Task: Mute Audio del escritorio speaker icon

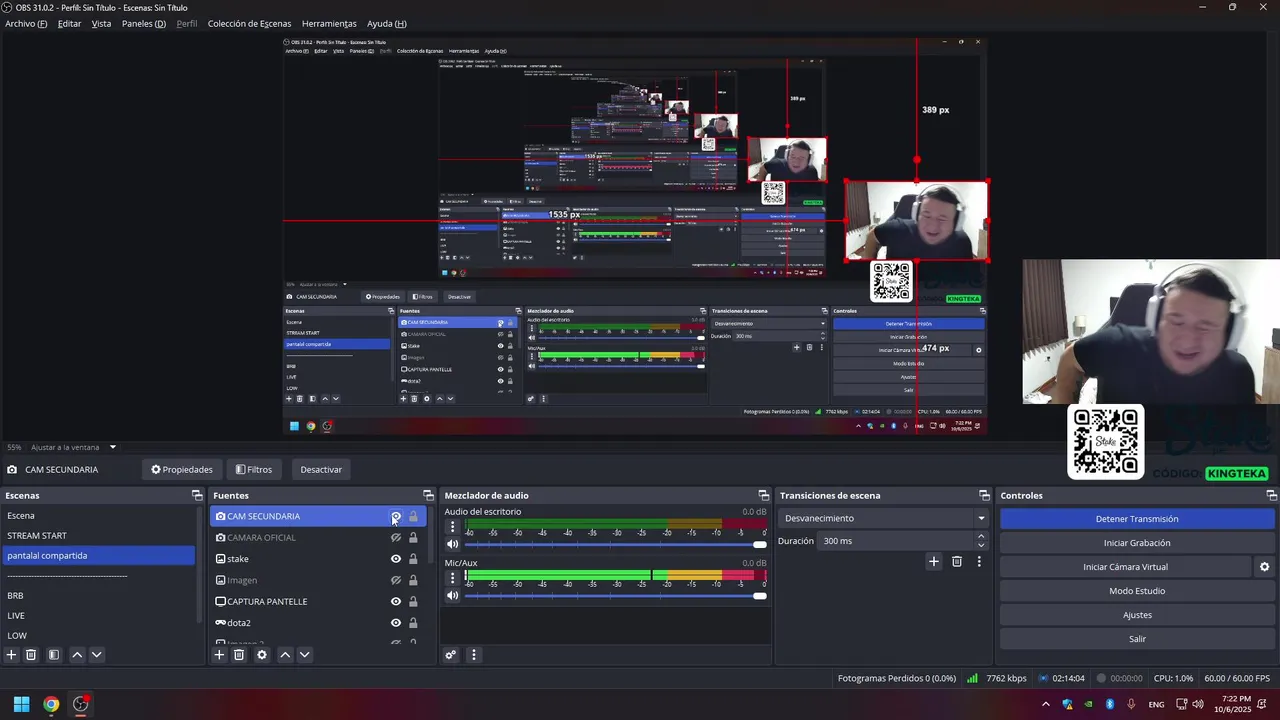Action: (x=453, y=544)
